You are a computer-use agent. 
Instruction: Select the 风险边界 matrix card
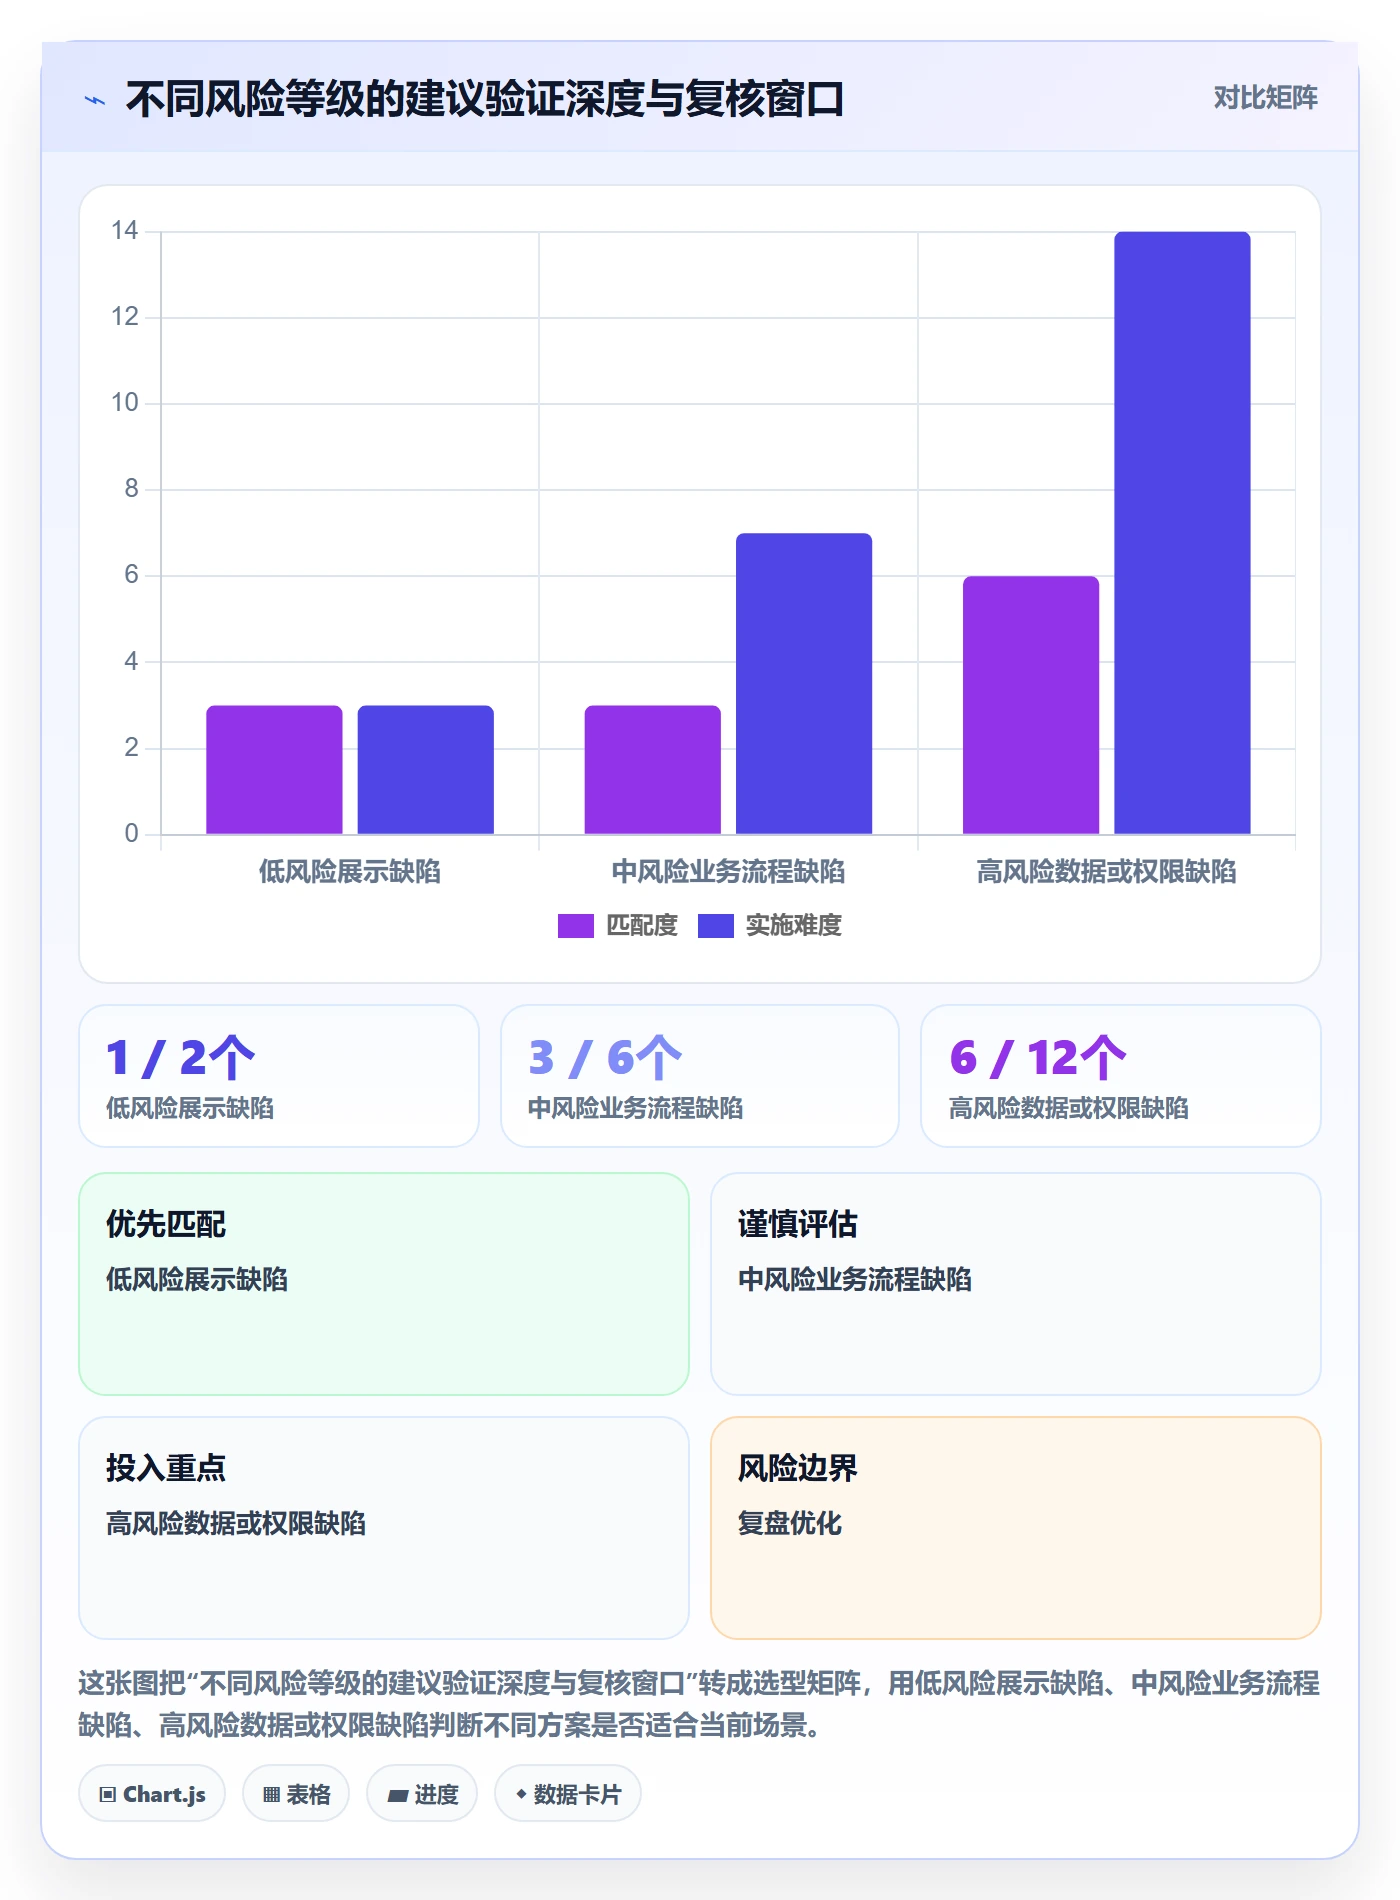coord(1016,1528)
